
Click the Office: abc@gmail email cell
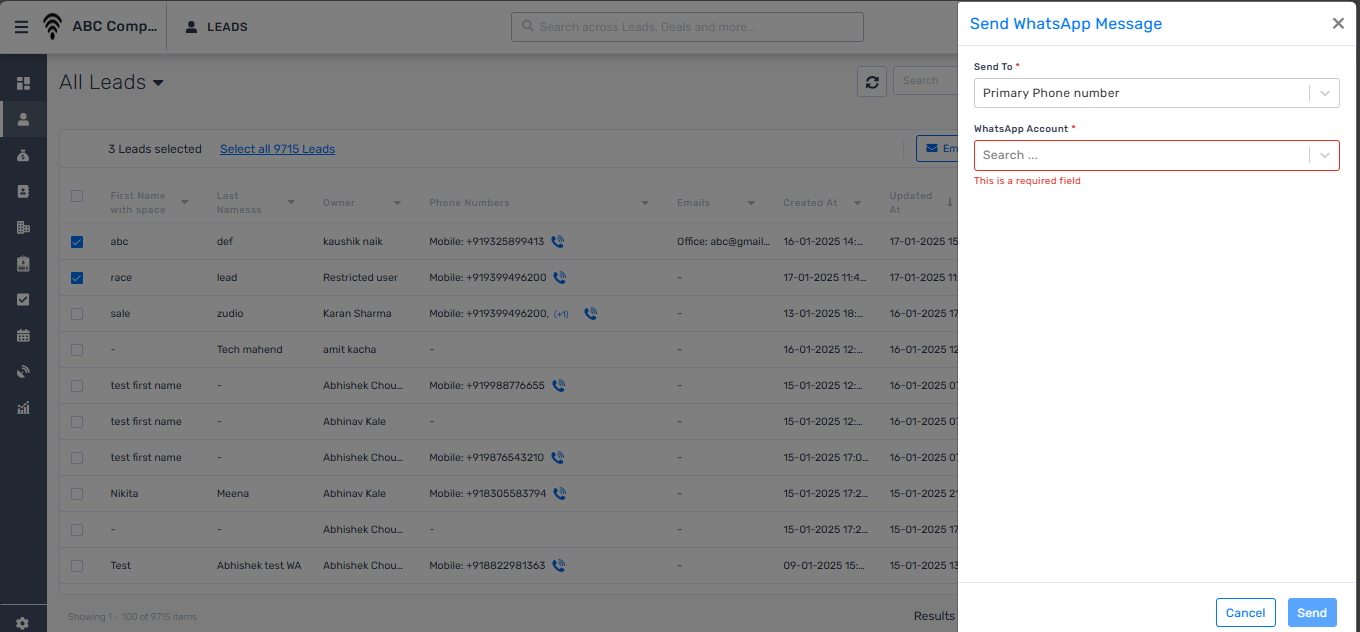point(723,242)
